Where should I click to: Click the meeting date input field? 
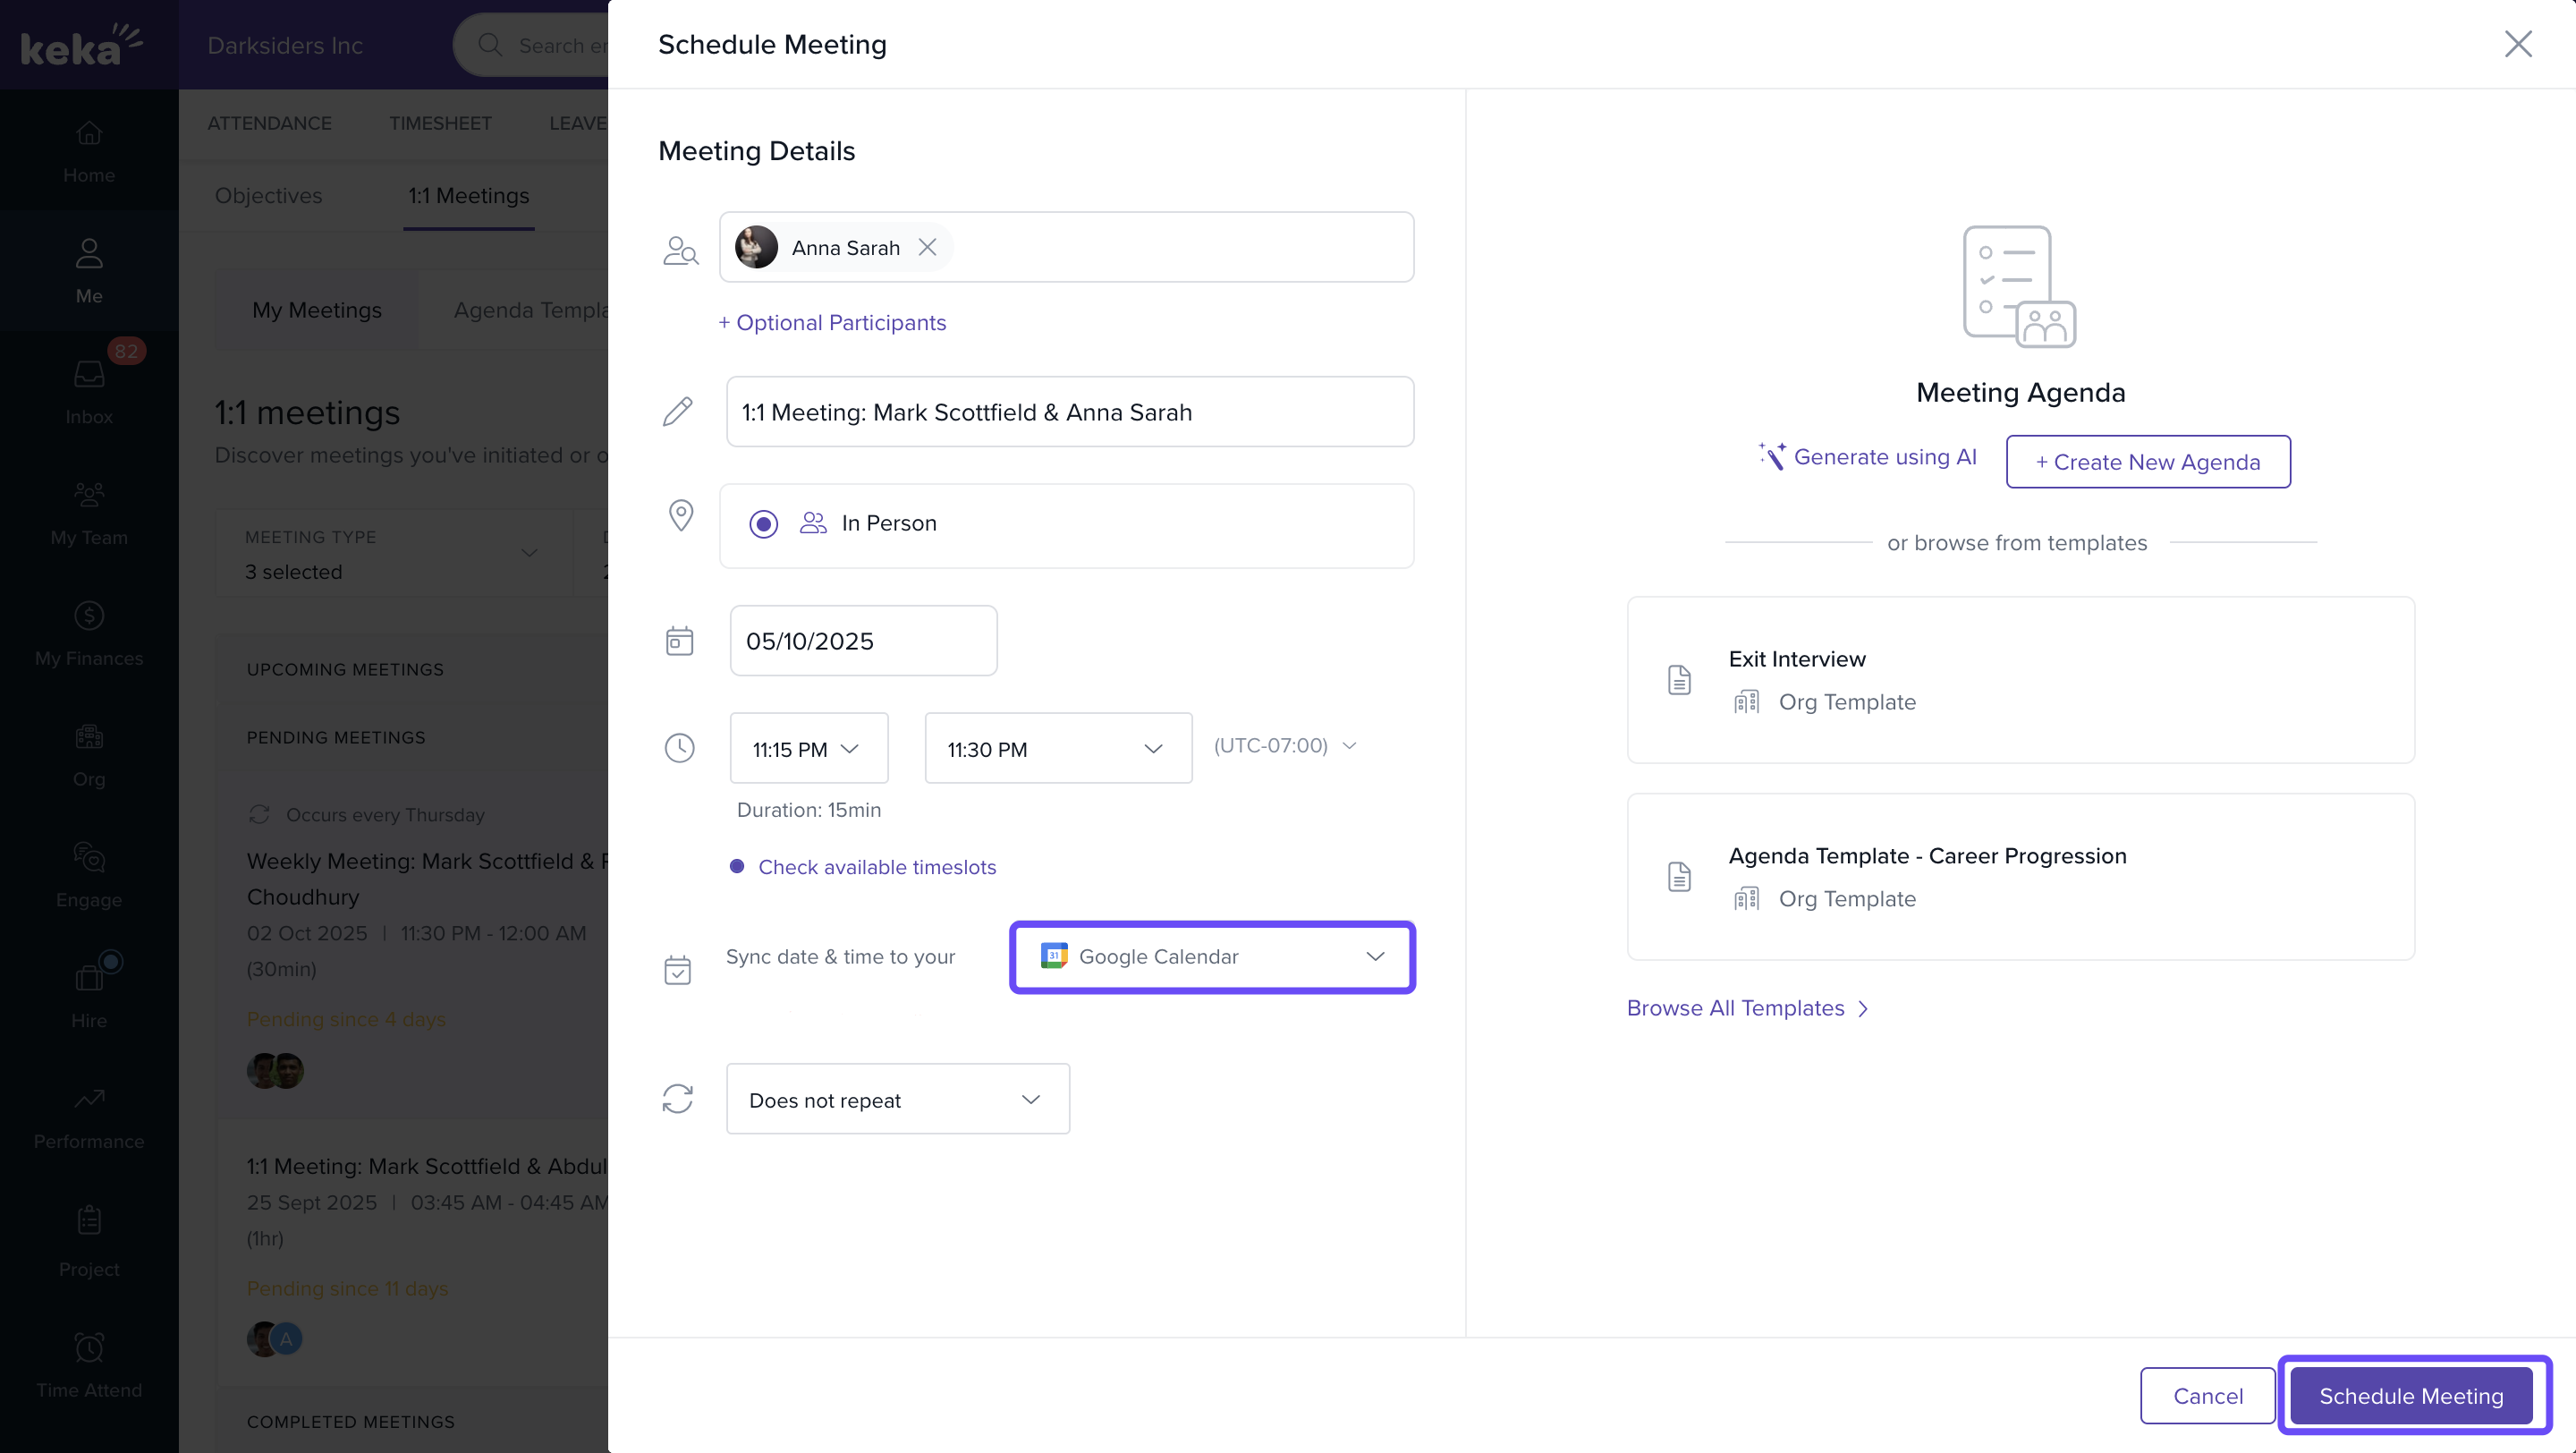pyautogui.click(x=862, y=641)
